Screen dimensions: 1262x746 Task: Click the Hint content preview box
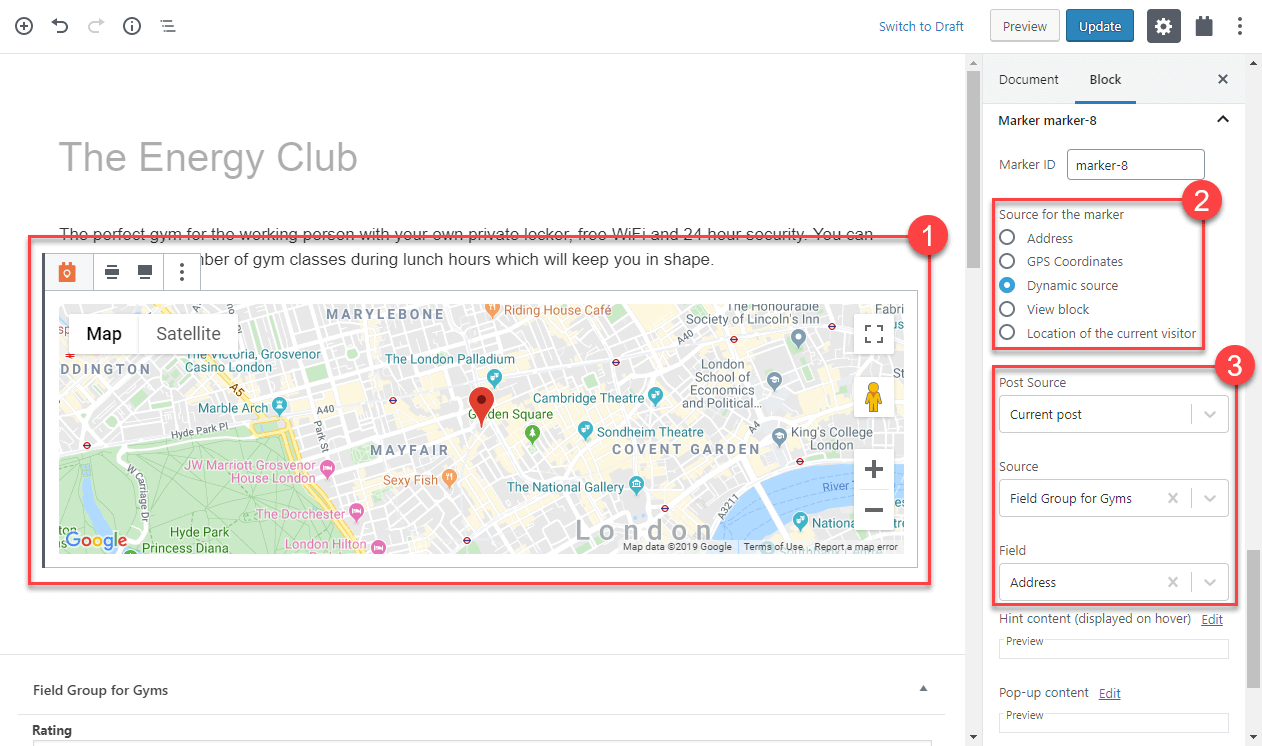tap(1113, 647)
